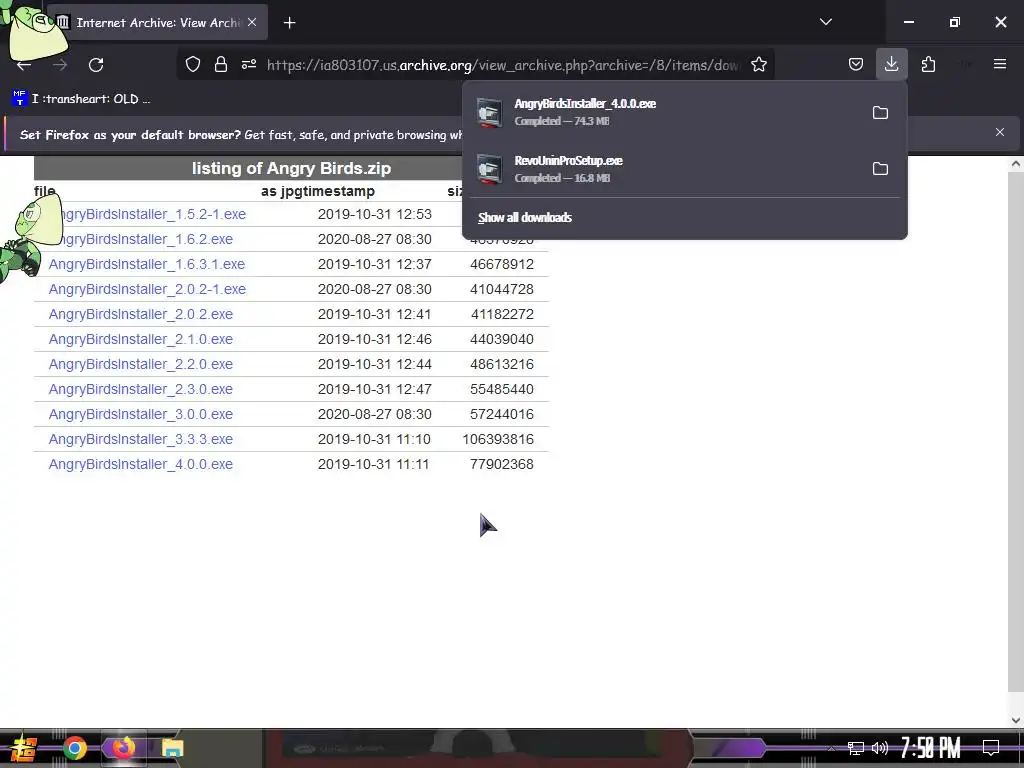The image size is (1024, 768).
Task: Click the listing of Angry Birds.zip heading
Action: coord(291,168)
